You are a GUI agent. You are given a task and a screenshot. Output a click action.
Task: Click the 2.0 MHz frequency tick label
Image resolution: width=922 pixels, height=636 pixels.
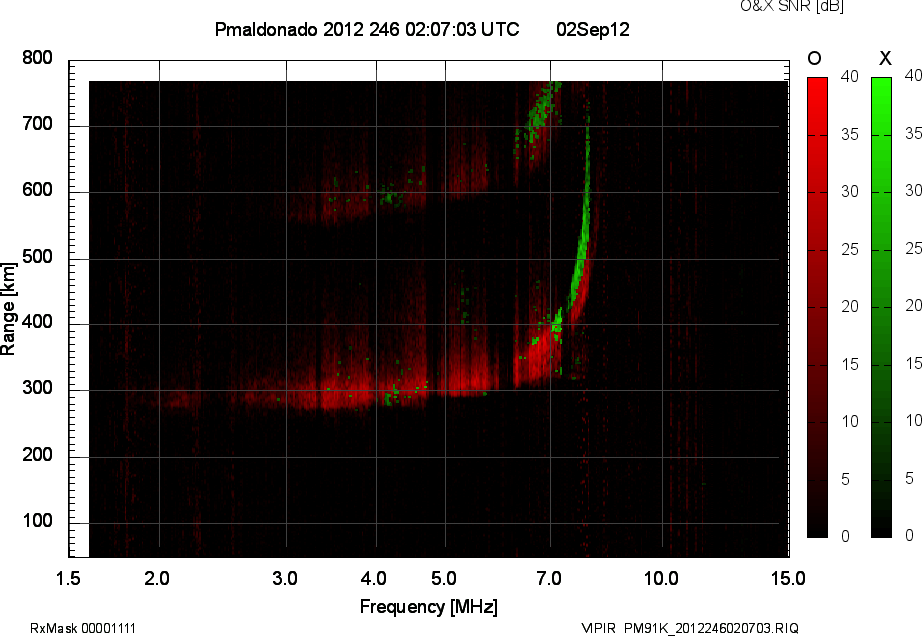click(x=157, y=579)
